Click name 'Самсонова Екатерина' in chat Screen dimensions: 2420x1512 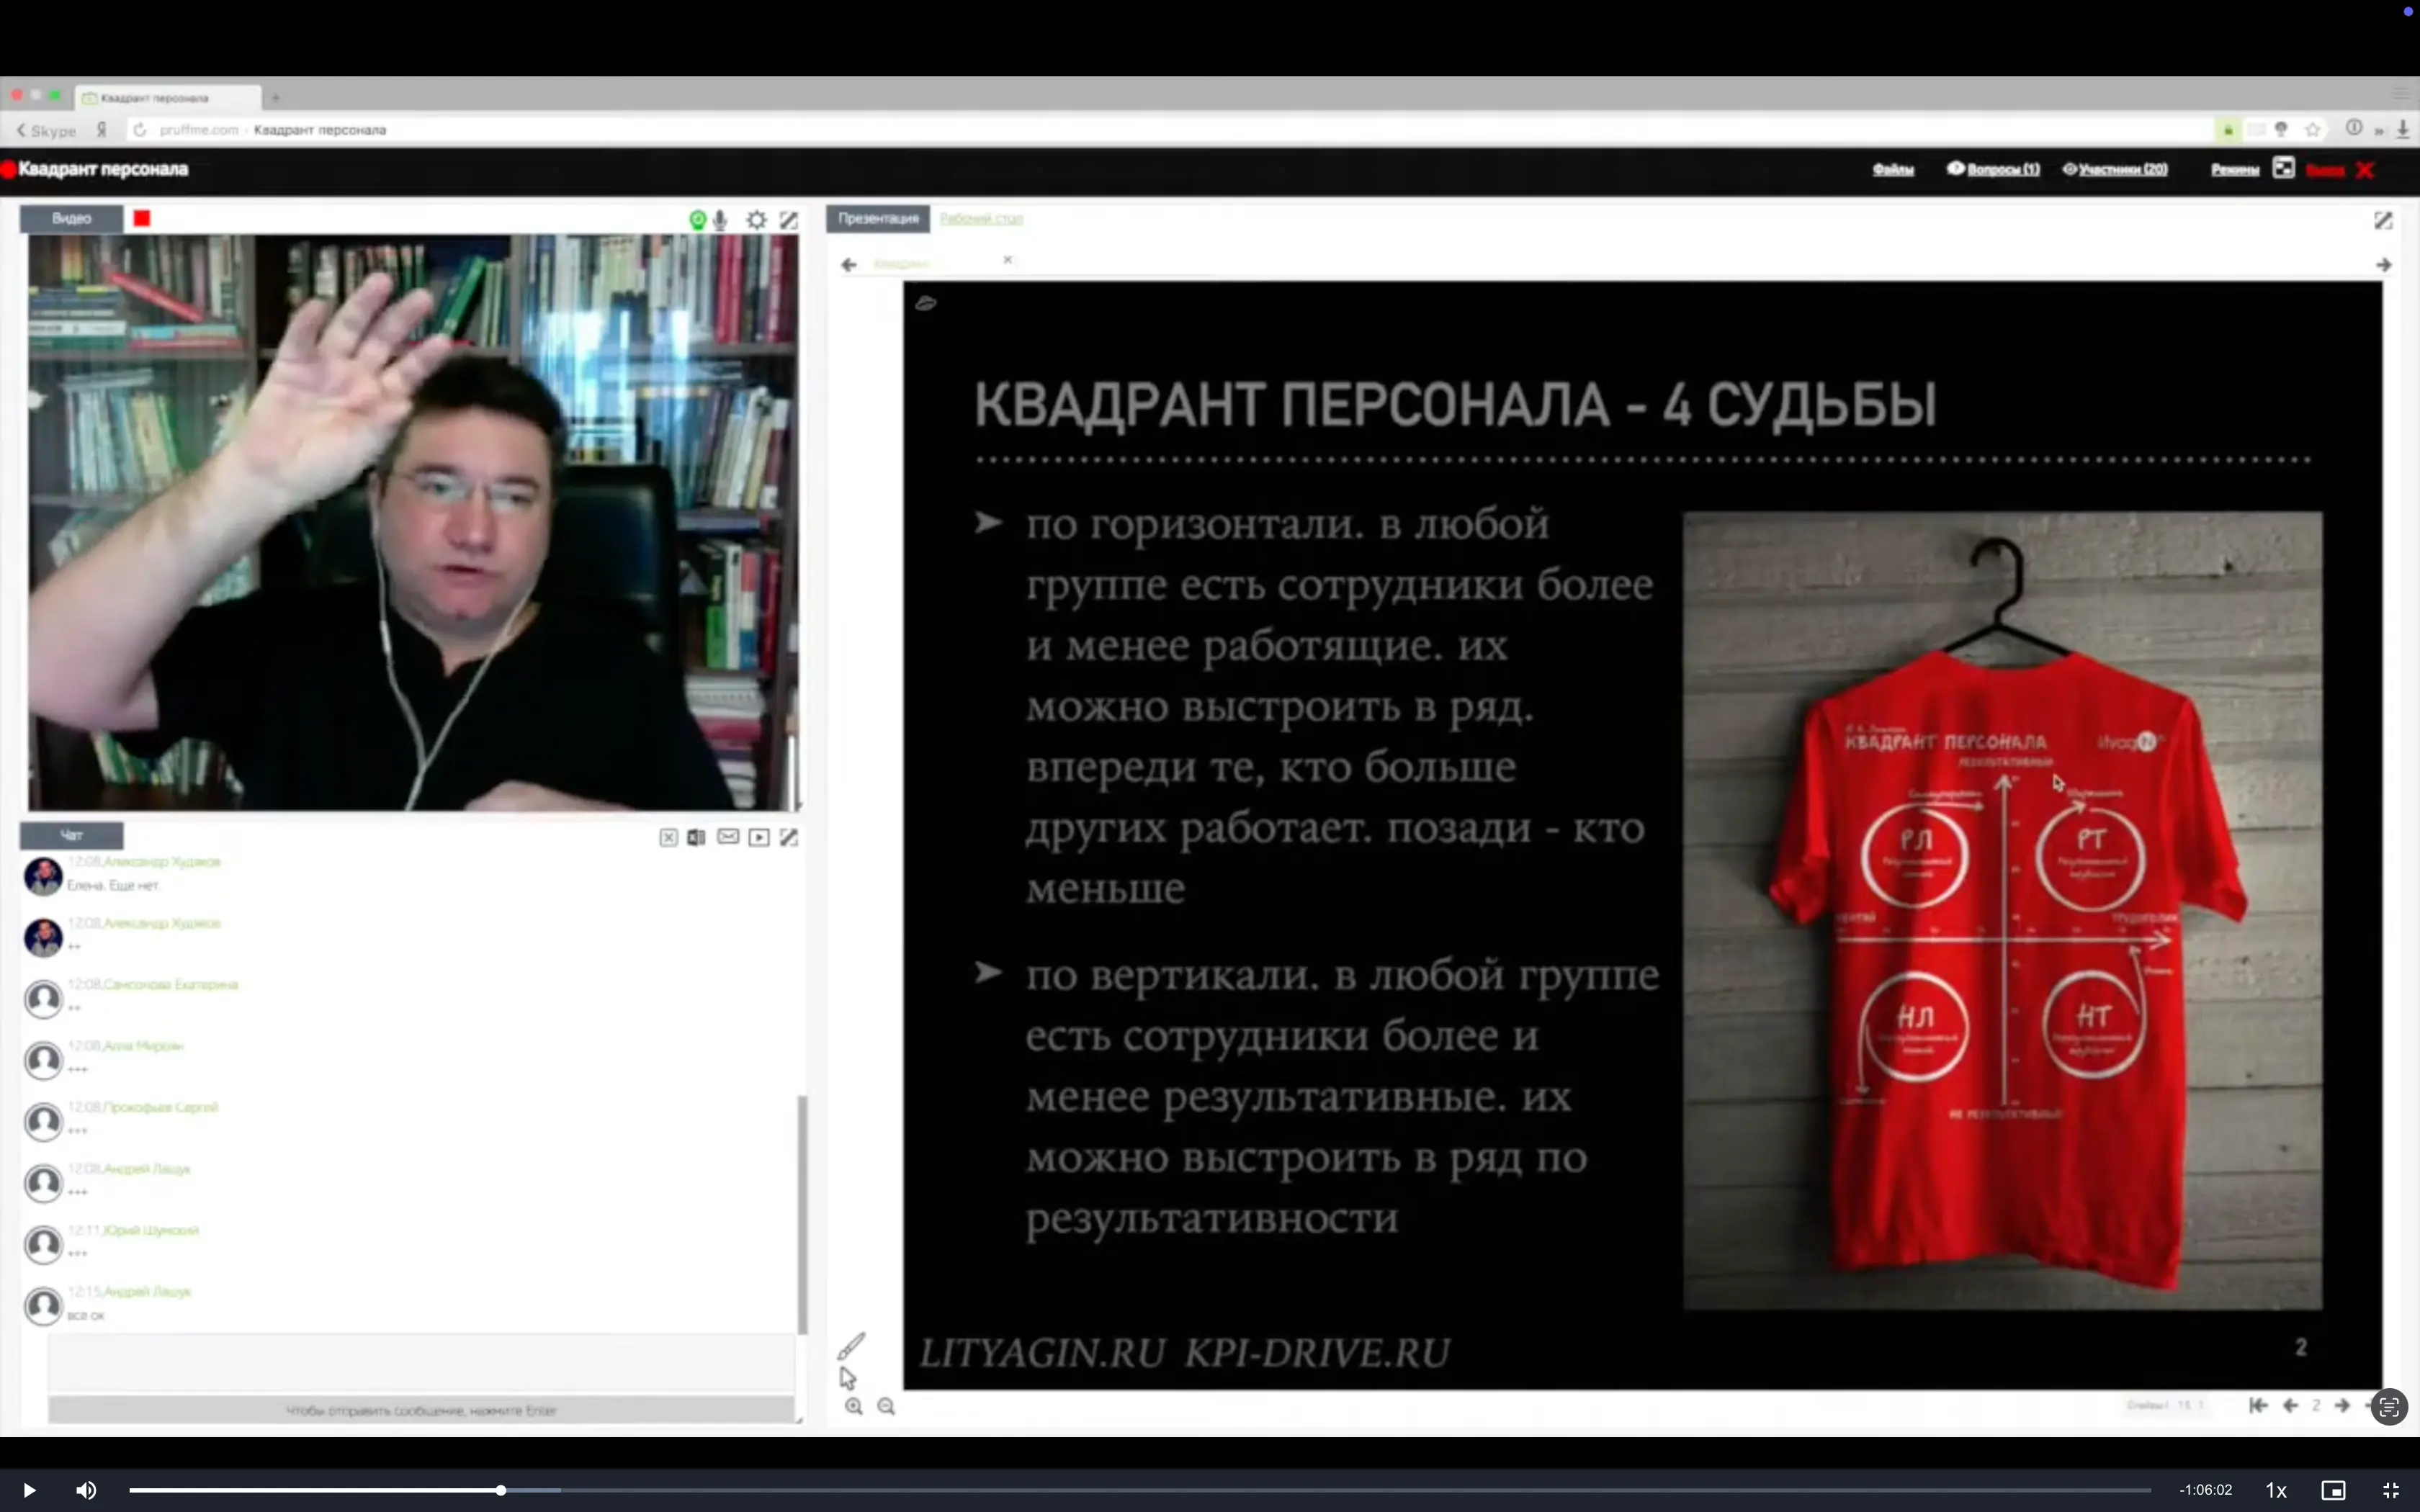point(171,984)
